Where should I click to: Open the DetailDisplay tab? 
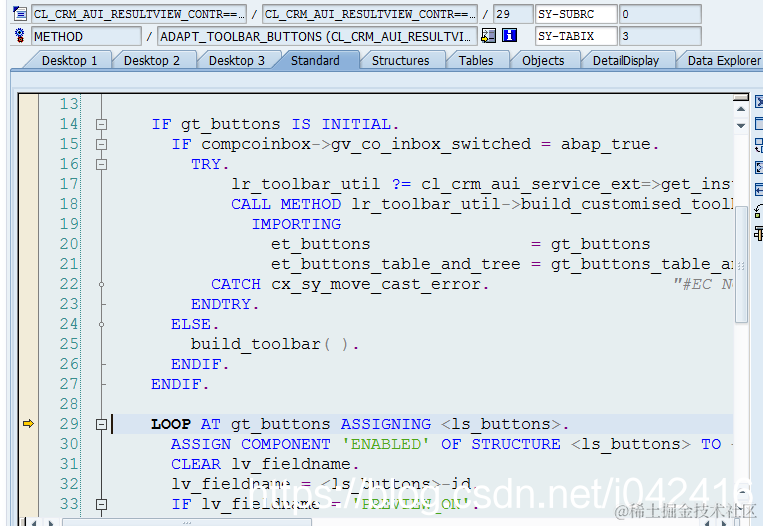tap(626, 60)
